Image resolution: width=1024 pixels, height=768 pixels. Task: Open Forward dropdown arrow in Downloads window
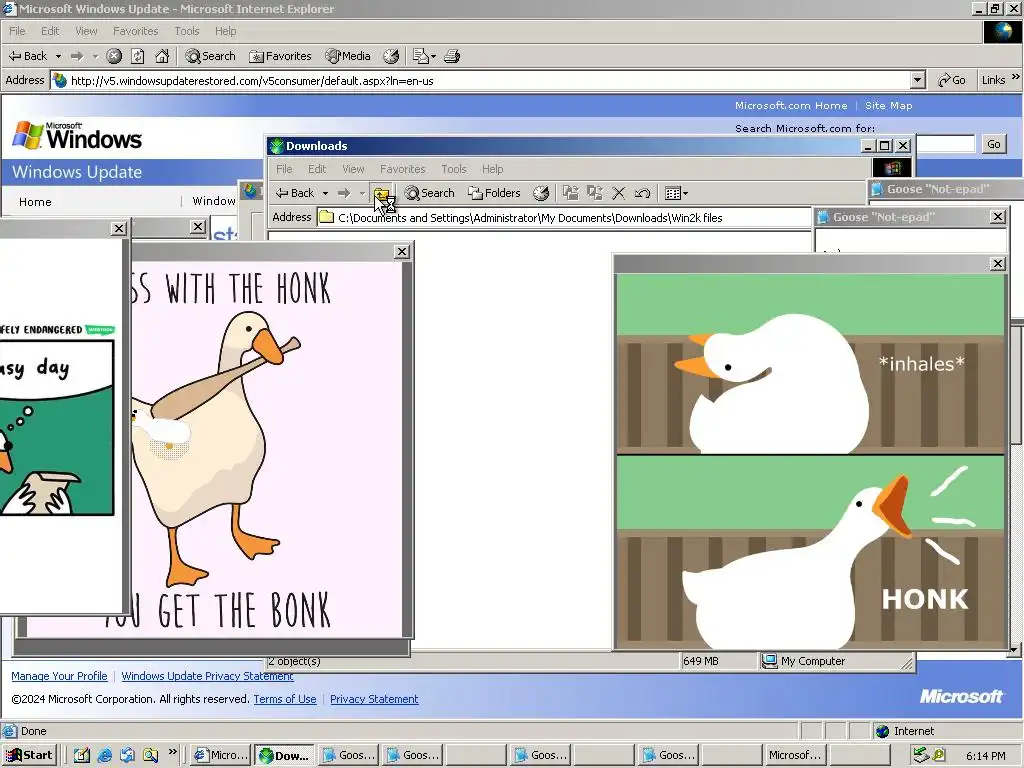[362, 193]
